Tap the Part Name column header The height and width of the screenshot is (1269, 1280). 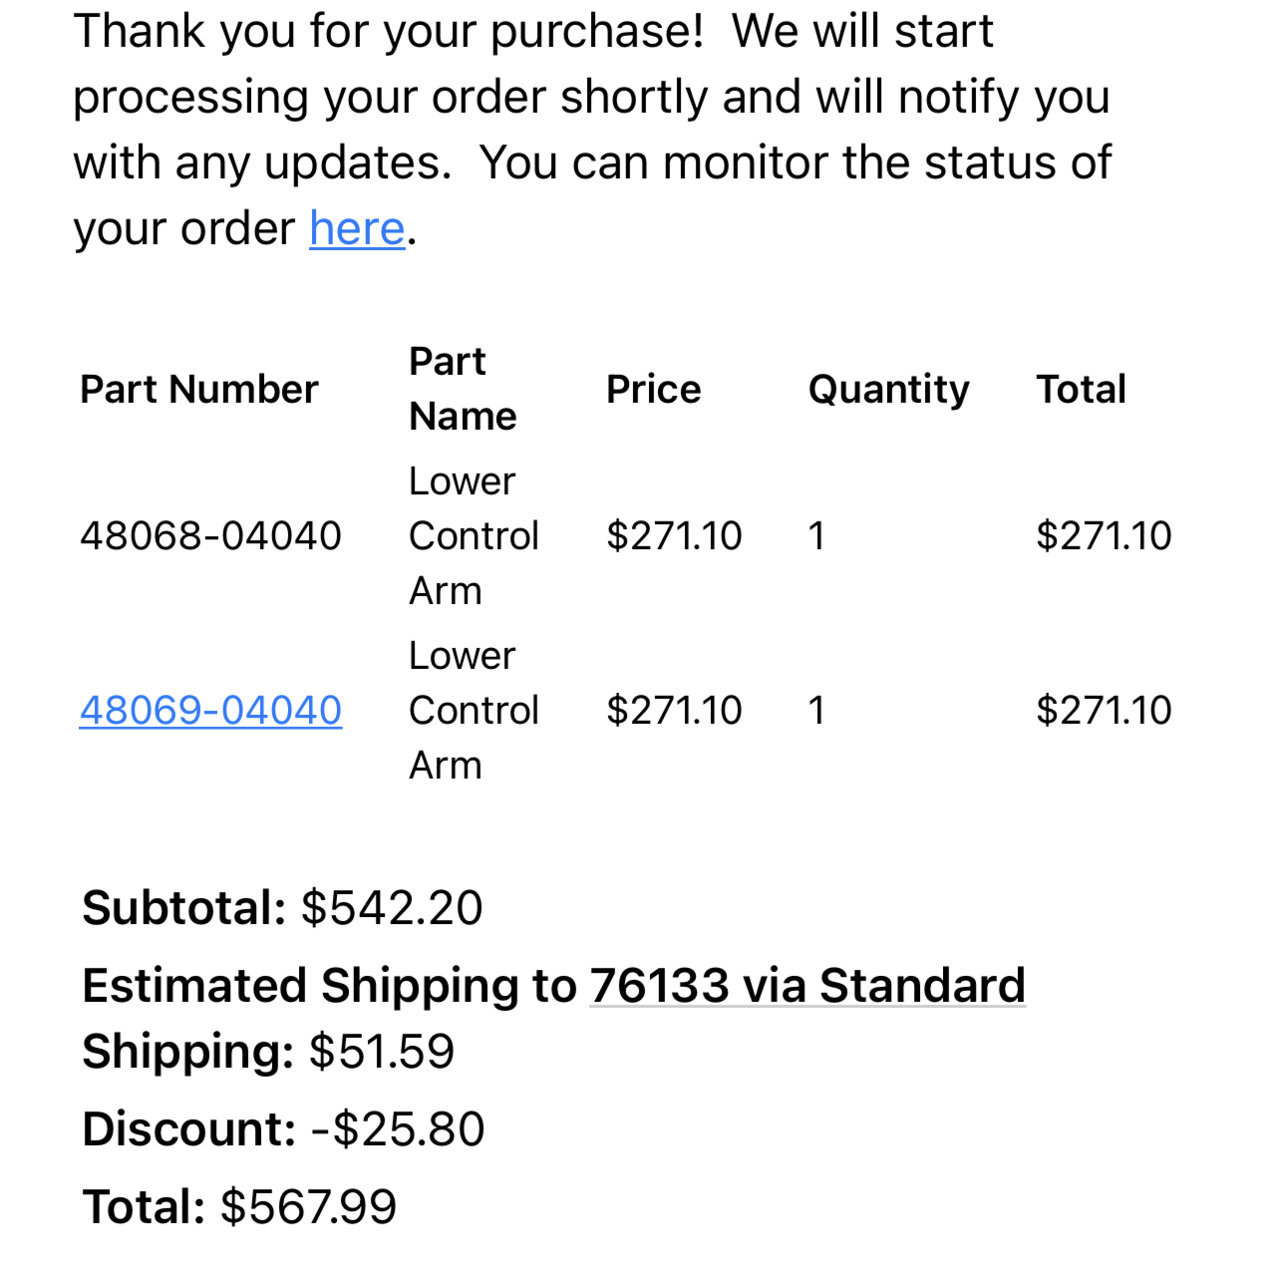tap(463, 388)
